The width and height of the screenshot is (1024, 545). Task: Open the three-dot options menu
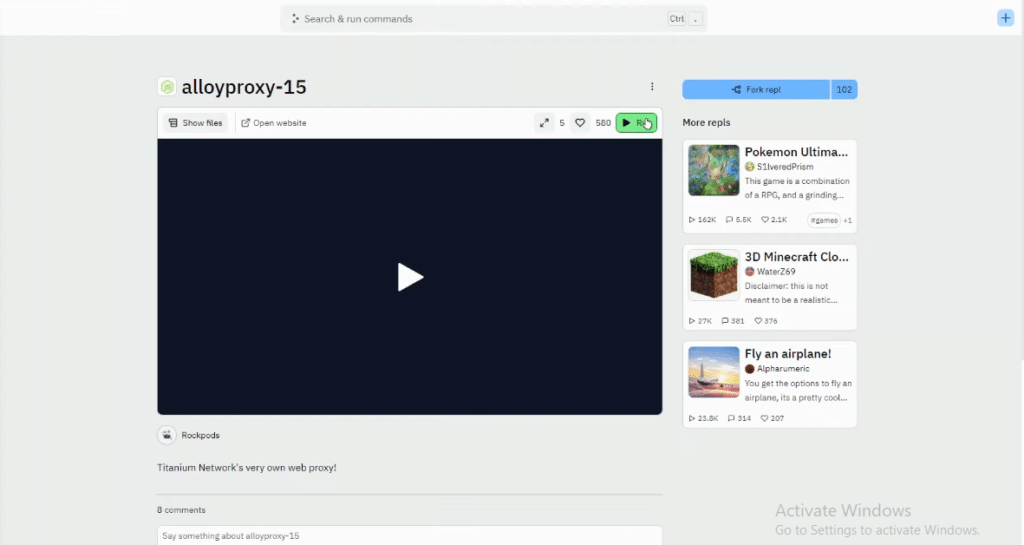652,86
